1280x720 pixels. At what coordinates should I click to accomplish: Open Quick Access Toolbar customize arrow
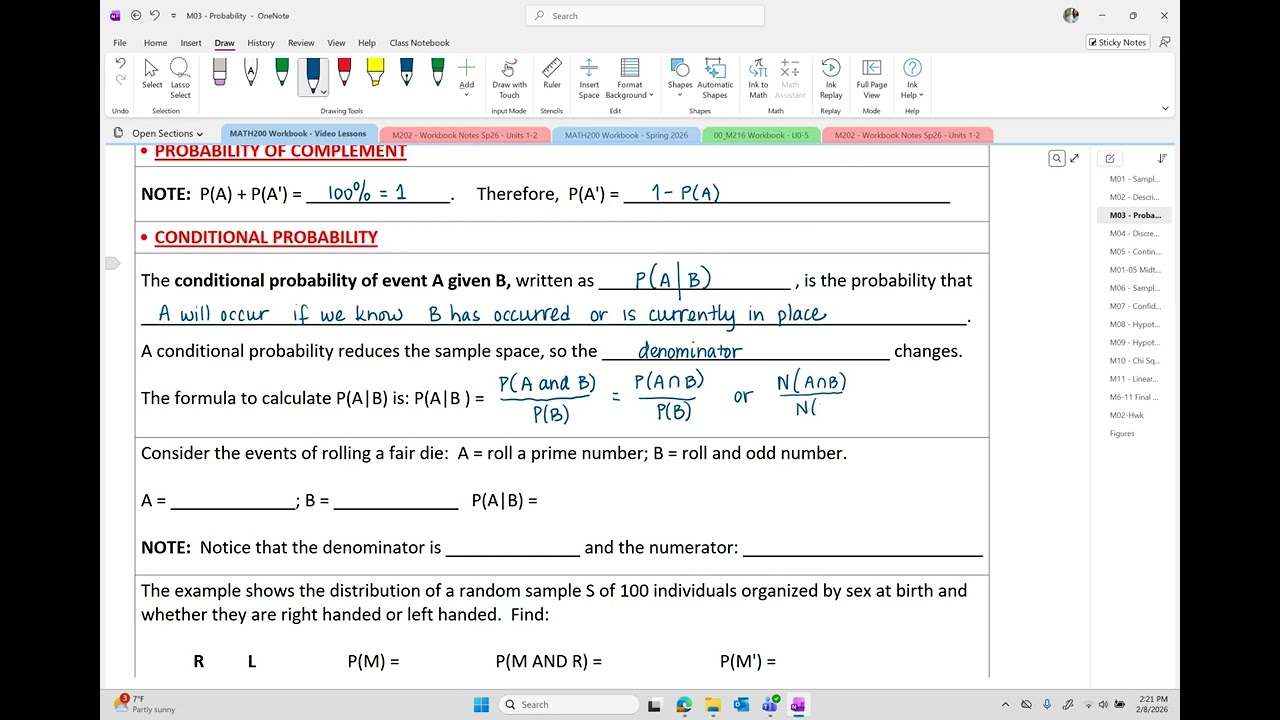(174, 16)
